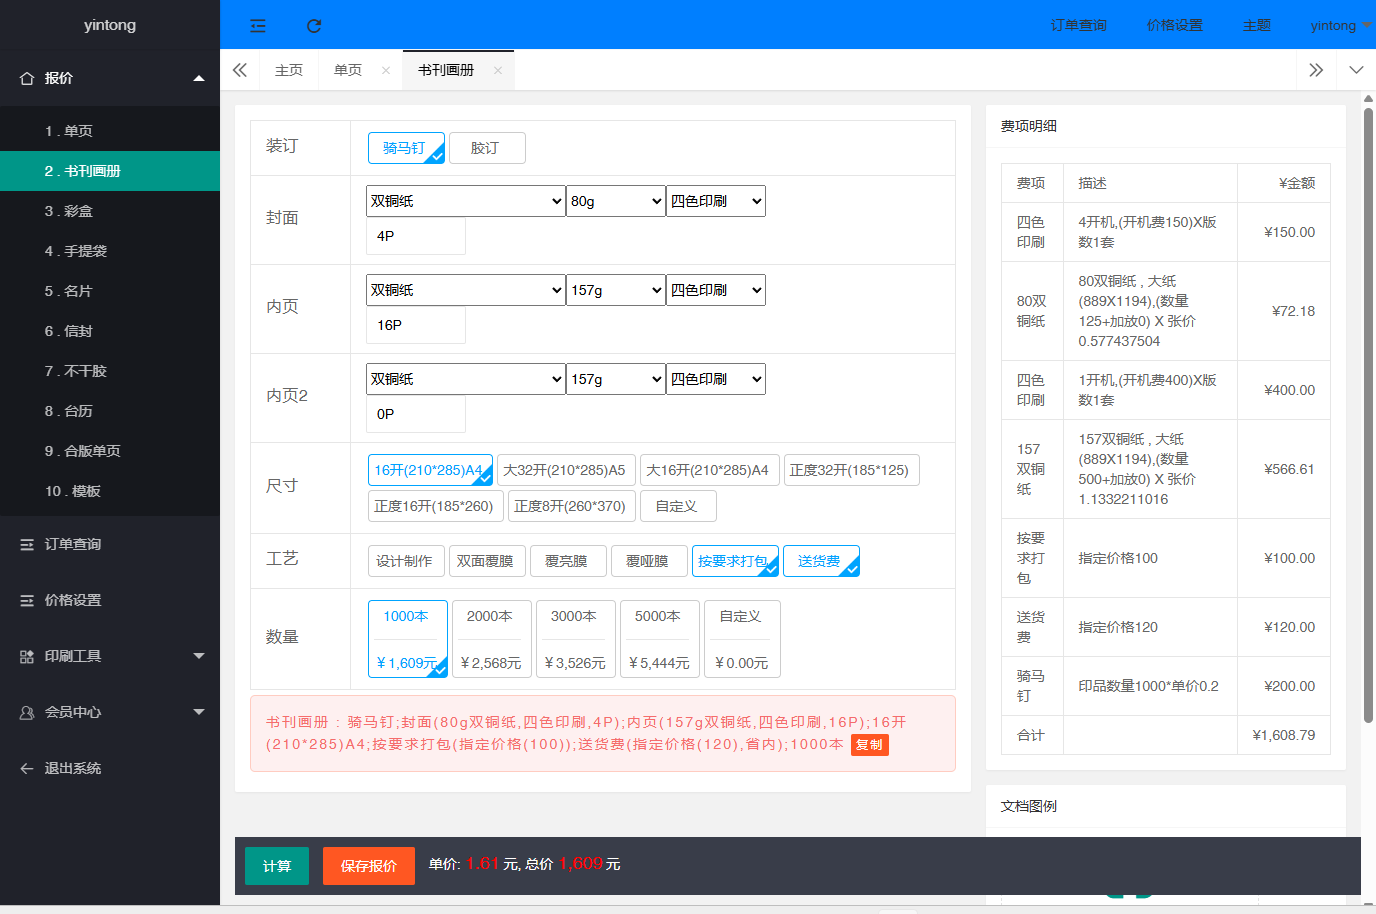Viewport: 1376px width, 914px height.
Task: Open cover printing color dropdown
Action: coord(716,201)
